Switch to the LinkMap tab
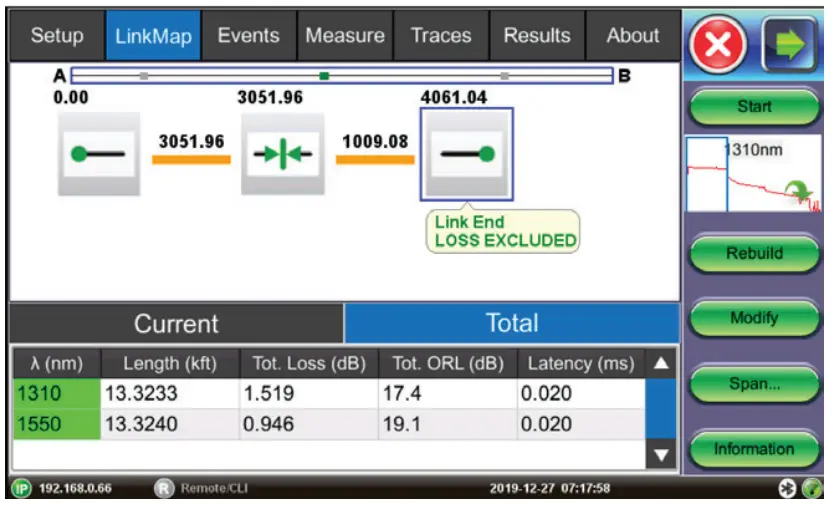The height and width of the screenshot is (505, 832). [x=153, y=36]
